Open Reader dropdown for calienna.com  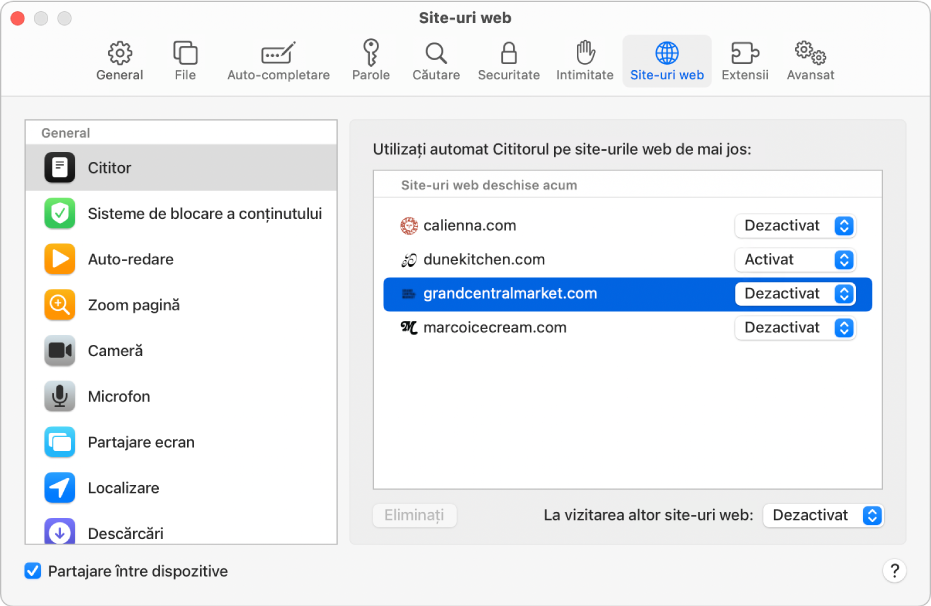tap(795, 226)
